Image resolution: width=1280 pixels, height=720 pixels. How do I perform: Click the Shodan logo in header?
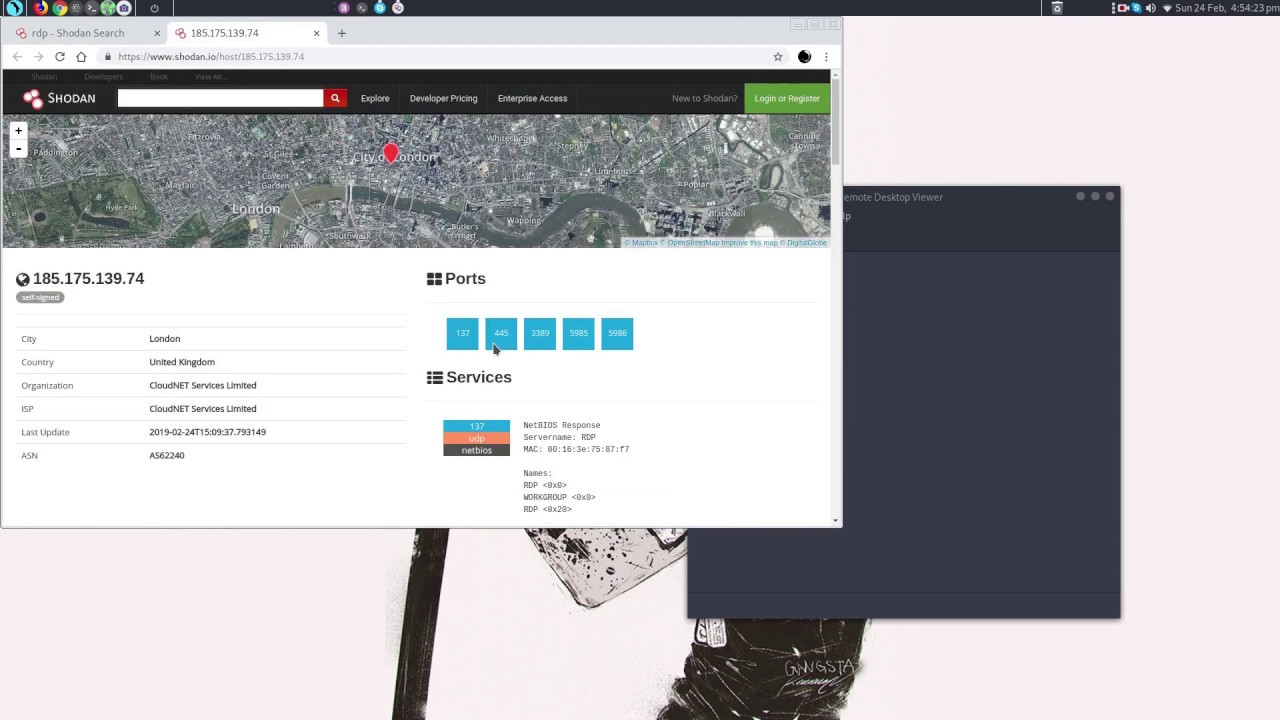60,98
